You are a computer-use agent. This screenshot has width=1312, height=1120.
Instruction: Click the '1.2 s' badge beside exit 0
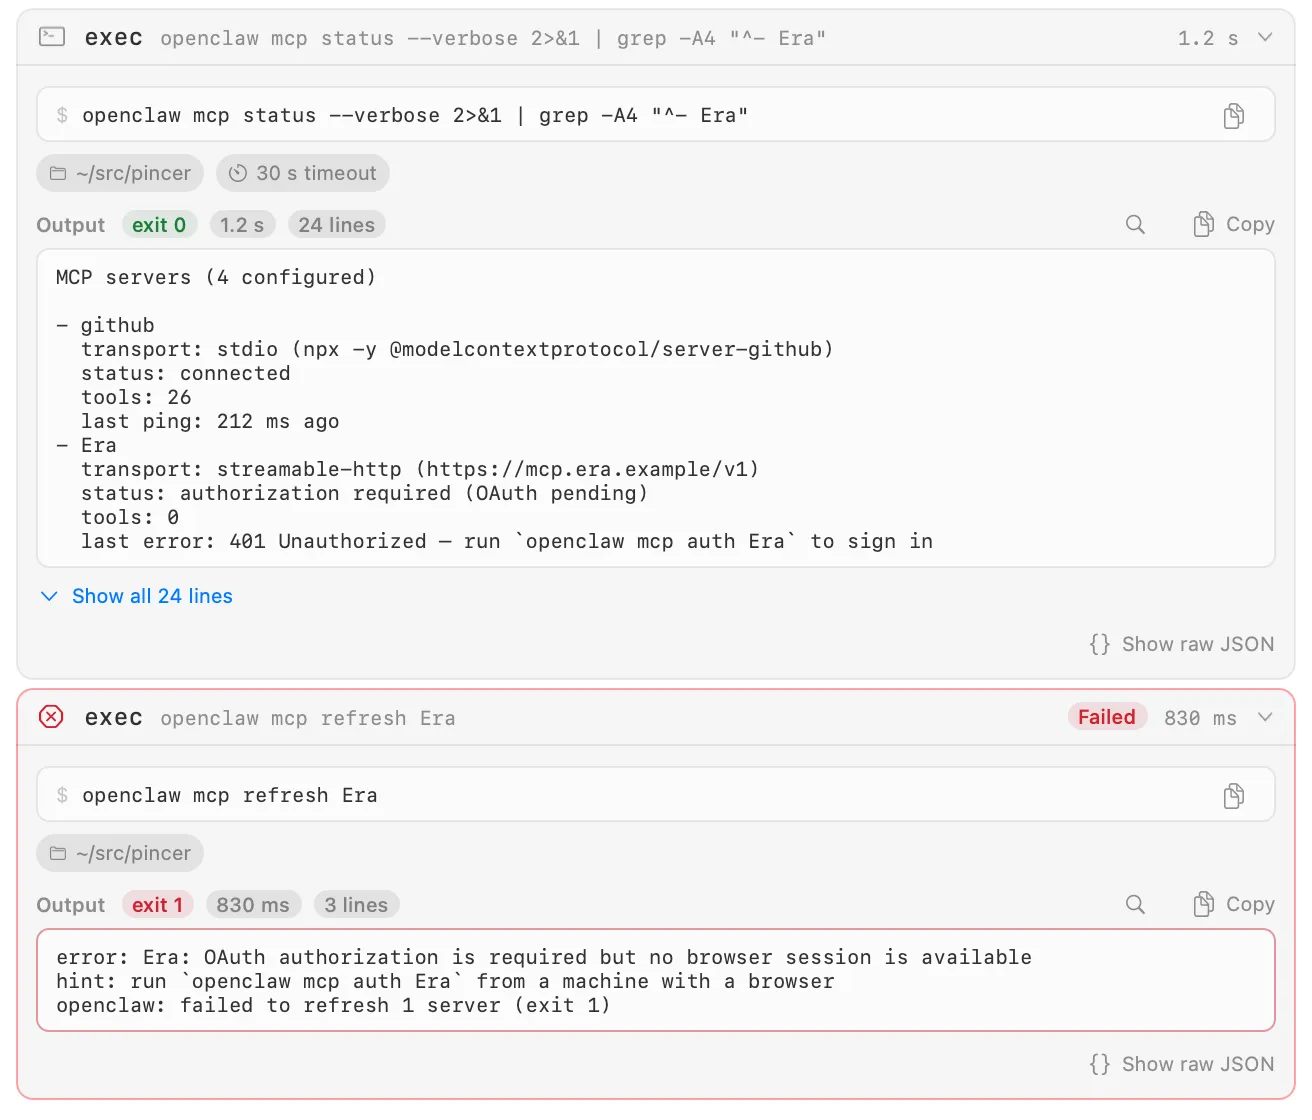(x=242, y=225)
